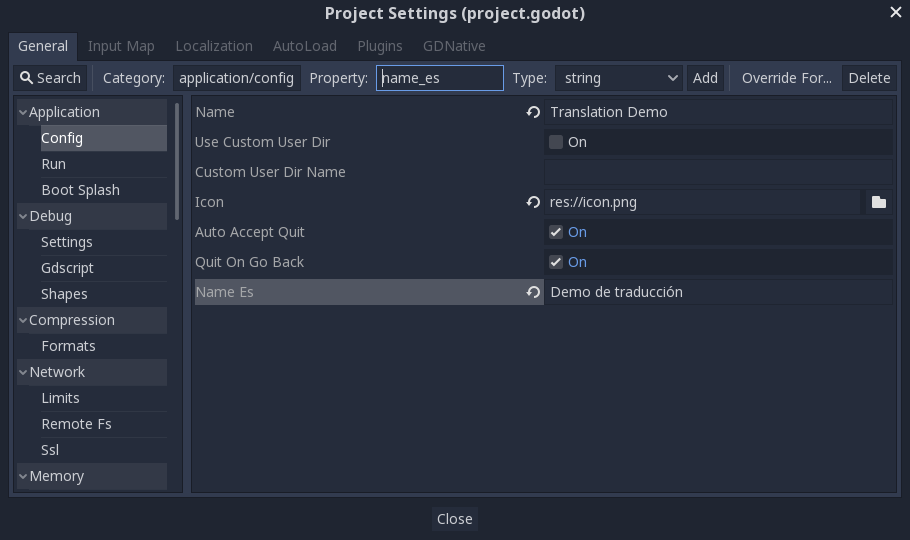Open file browser via Icon folder button
The image size is (910, 540).
pyautogui.click(x=878, y=202)
